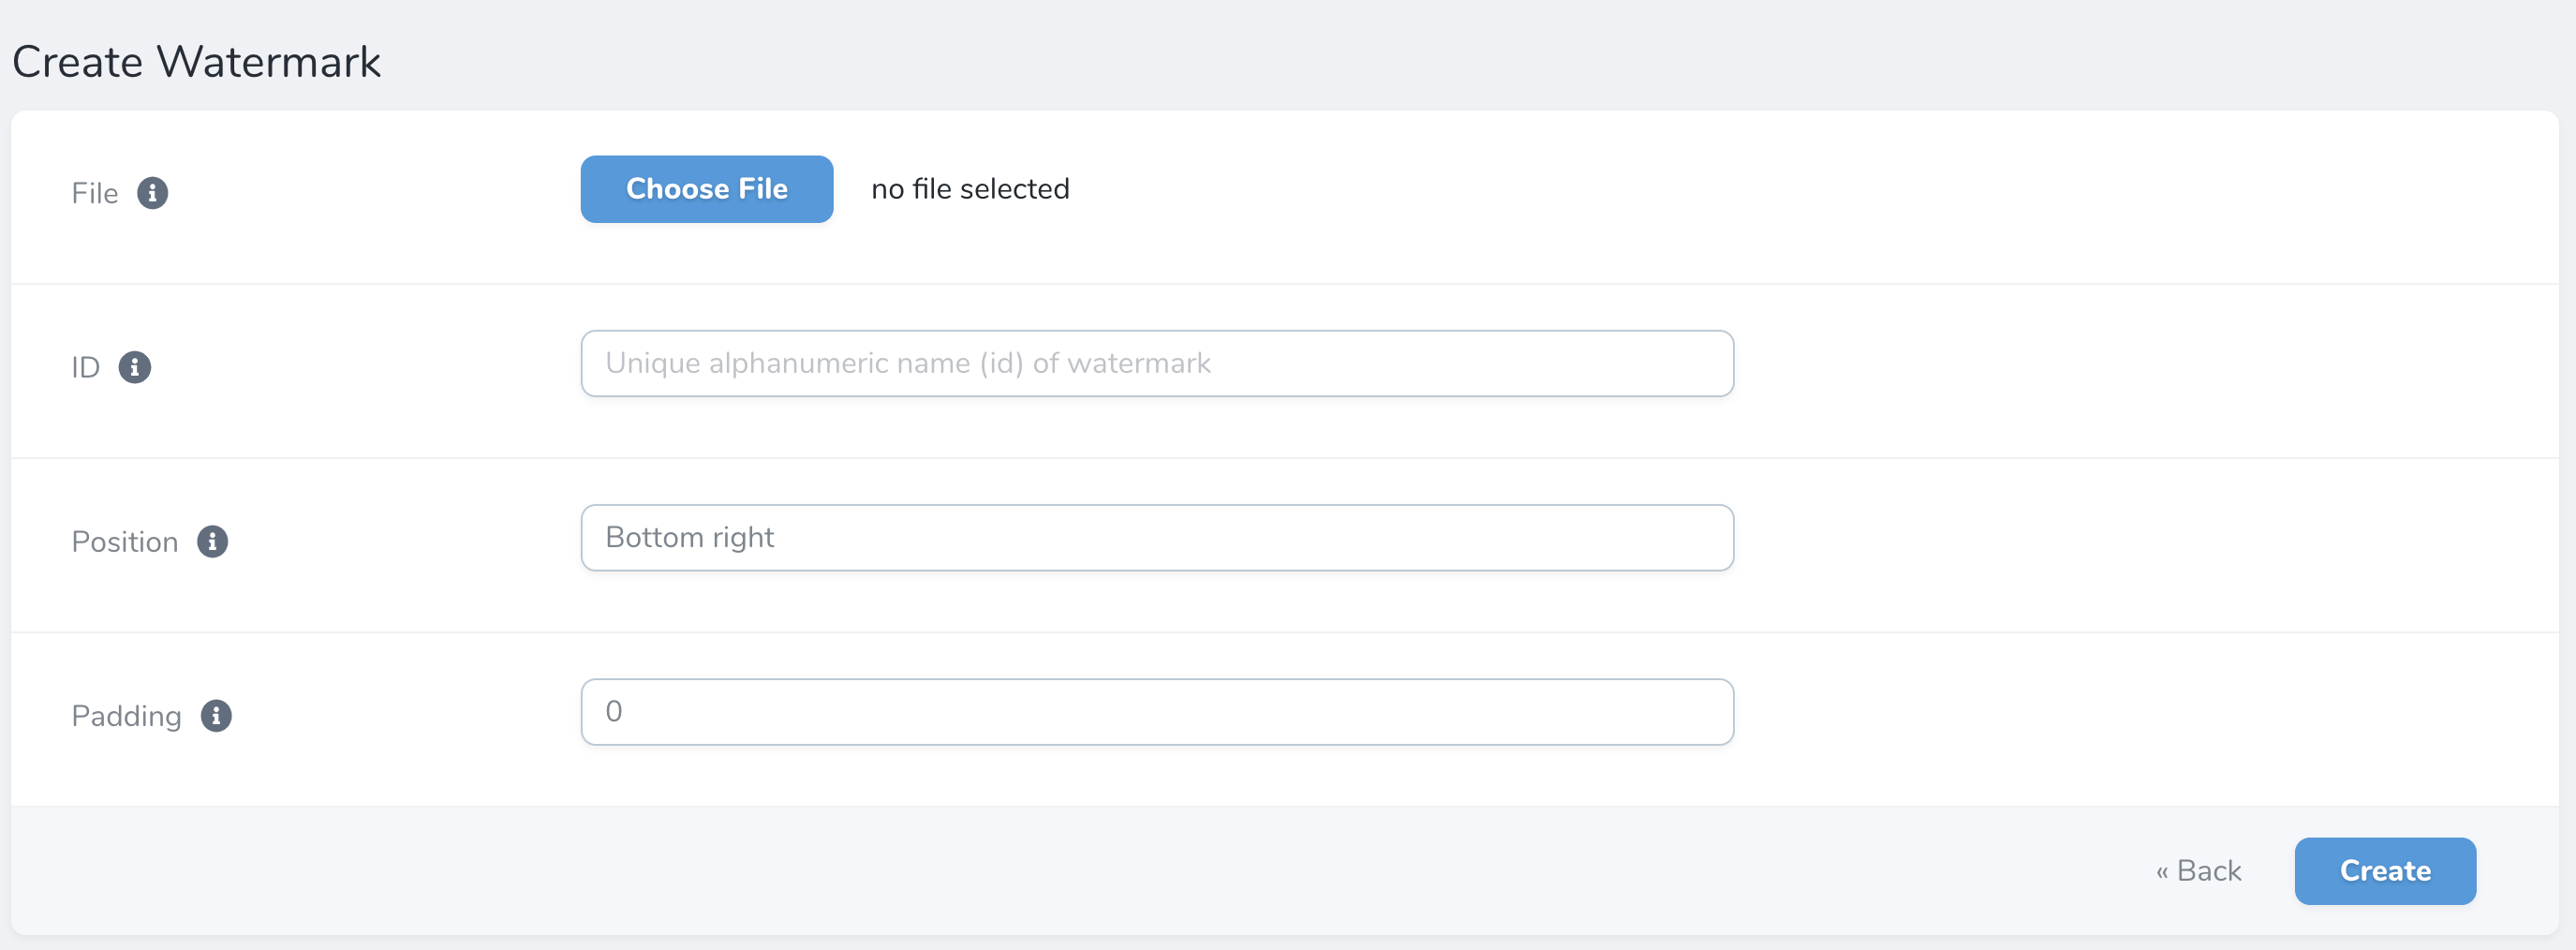Viewport: 2576px width, 950px height.
Task: Click the info icon next to Position
Action: [x=212, y=541]
